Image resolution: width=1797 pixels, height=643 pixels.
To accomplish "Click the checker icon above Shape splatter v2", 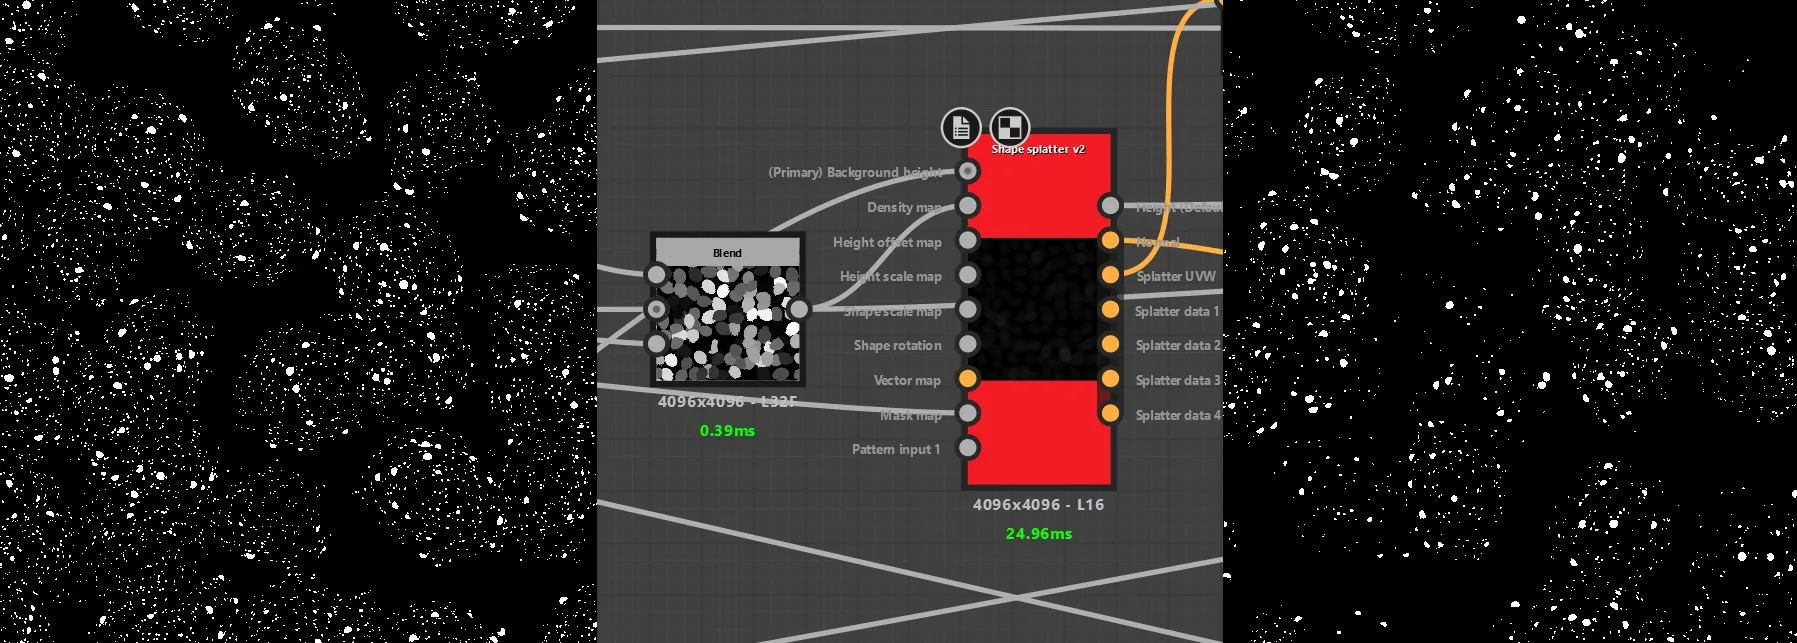I will tap(1009, 127).
